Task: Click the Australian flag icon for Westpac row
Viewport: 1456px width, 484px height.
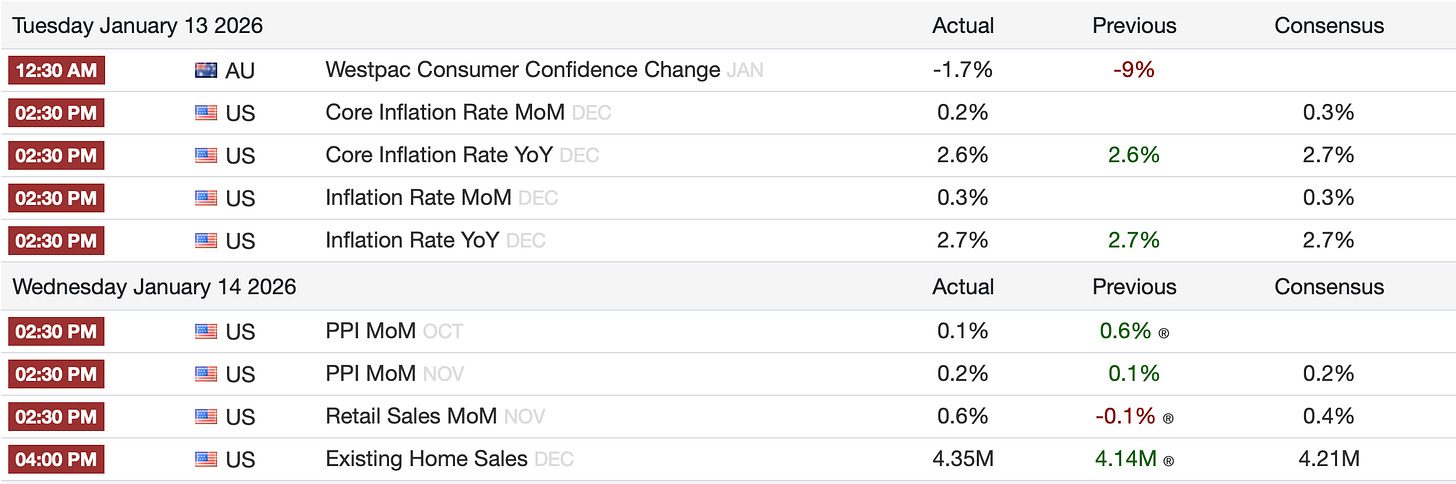Action: 206,70
